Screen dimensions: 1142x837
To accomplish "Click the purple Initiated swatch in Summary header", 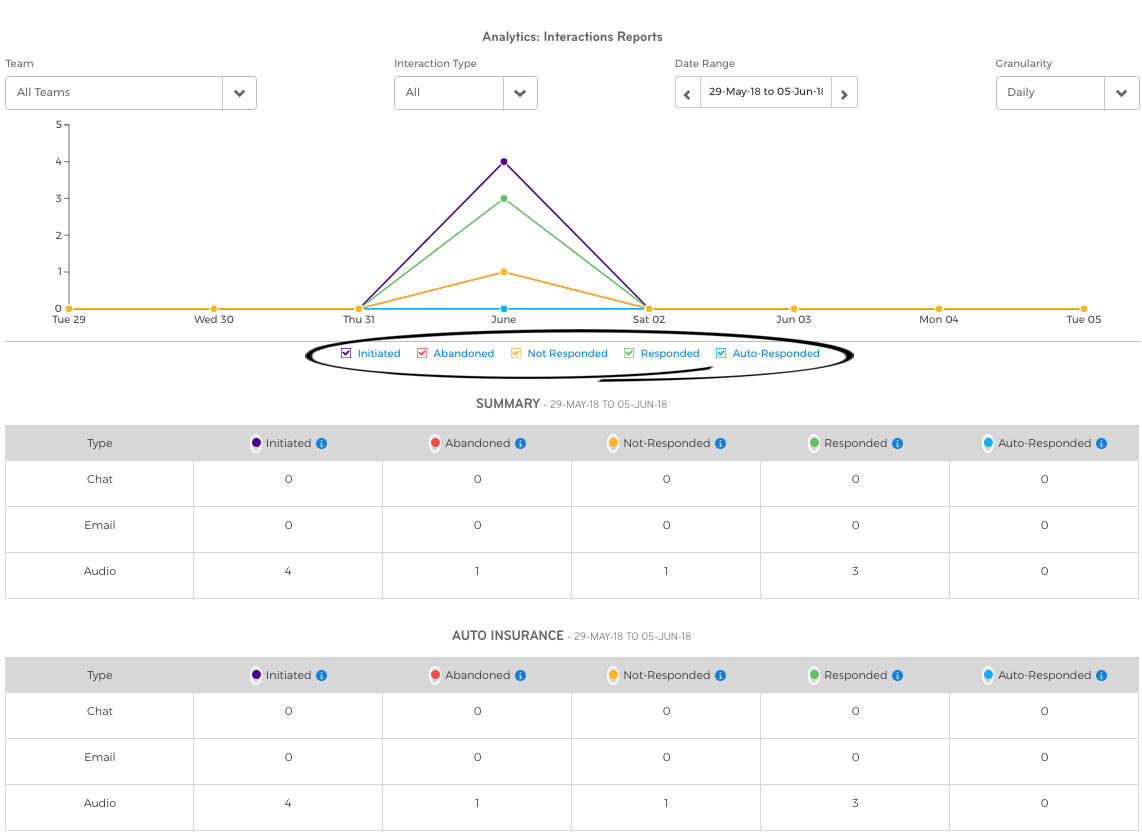I will click(x=256, y=443).
